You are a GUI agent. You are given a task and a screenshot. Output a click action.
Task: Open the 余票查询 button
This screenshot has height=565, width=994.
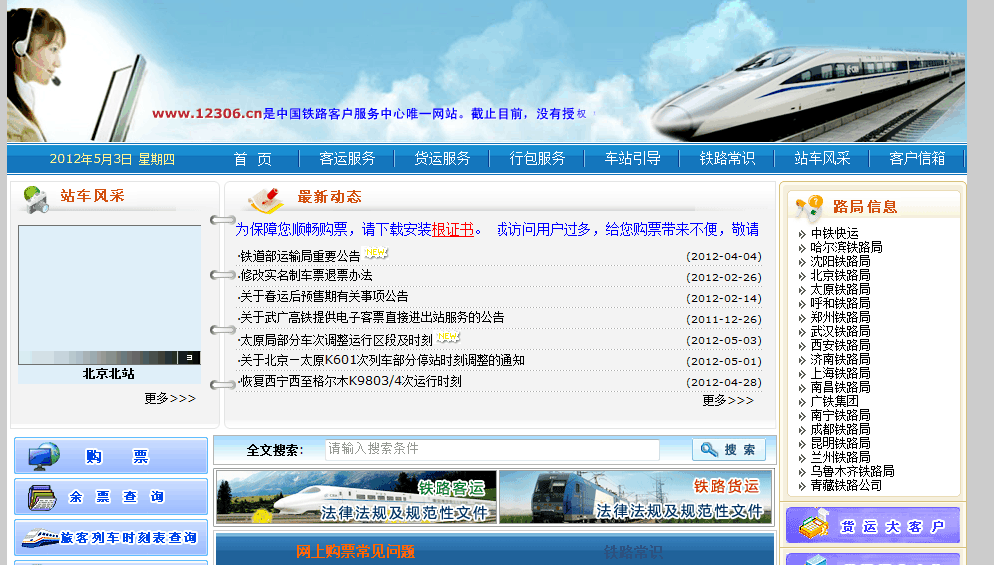[111, 497]
